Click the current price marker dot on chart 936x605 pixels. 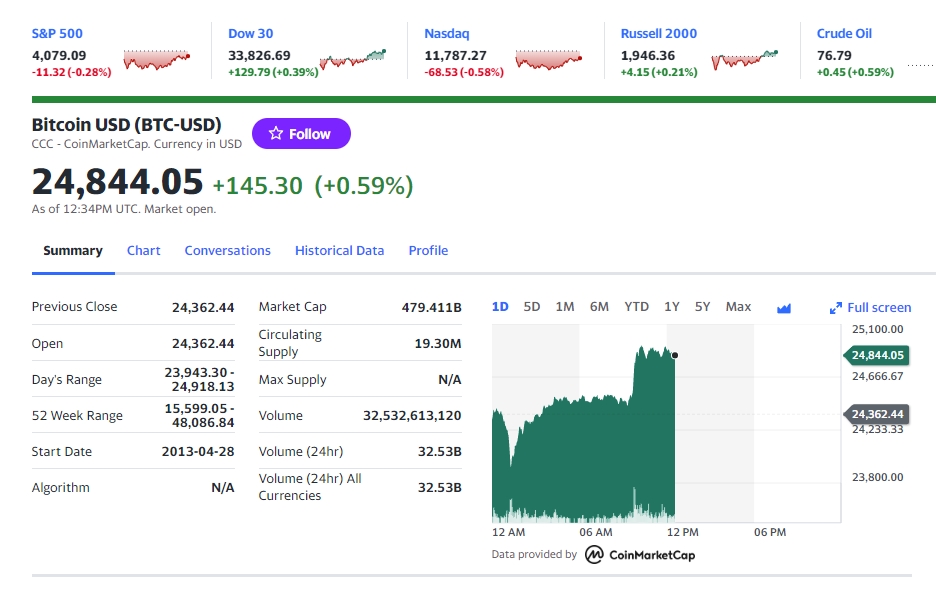pyautogui.click(x=675, y=356)
